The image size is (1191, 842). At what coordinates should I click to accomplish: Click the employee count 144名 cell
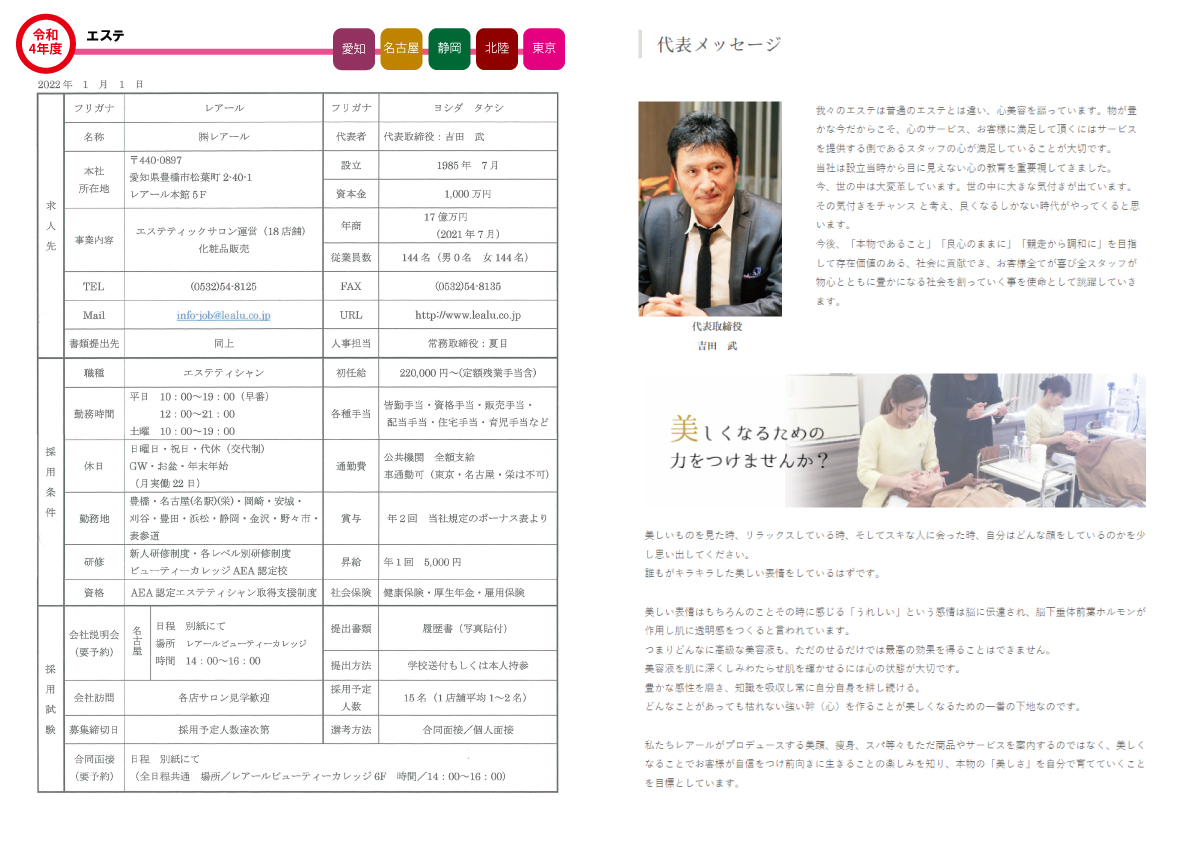pyautogui.click(x=468, y=257)
